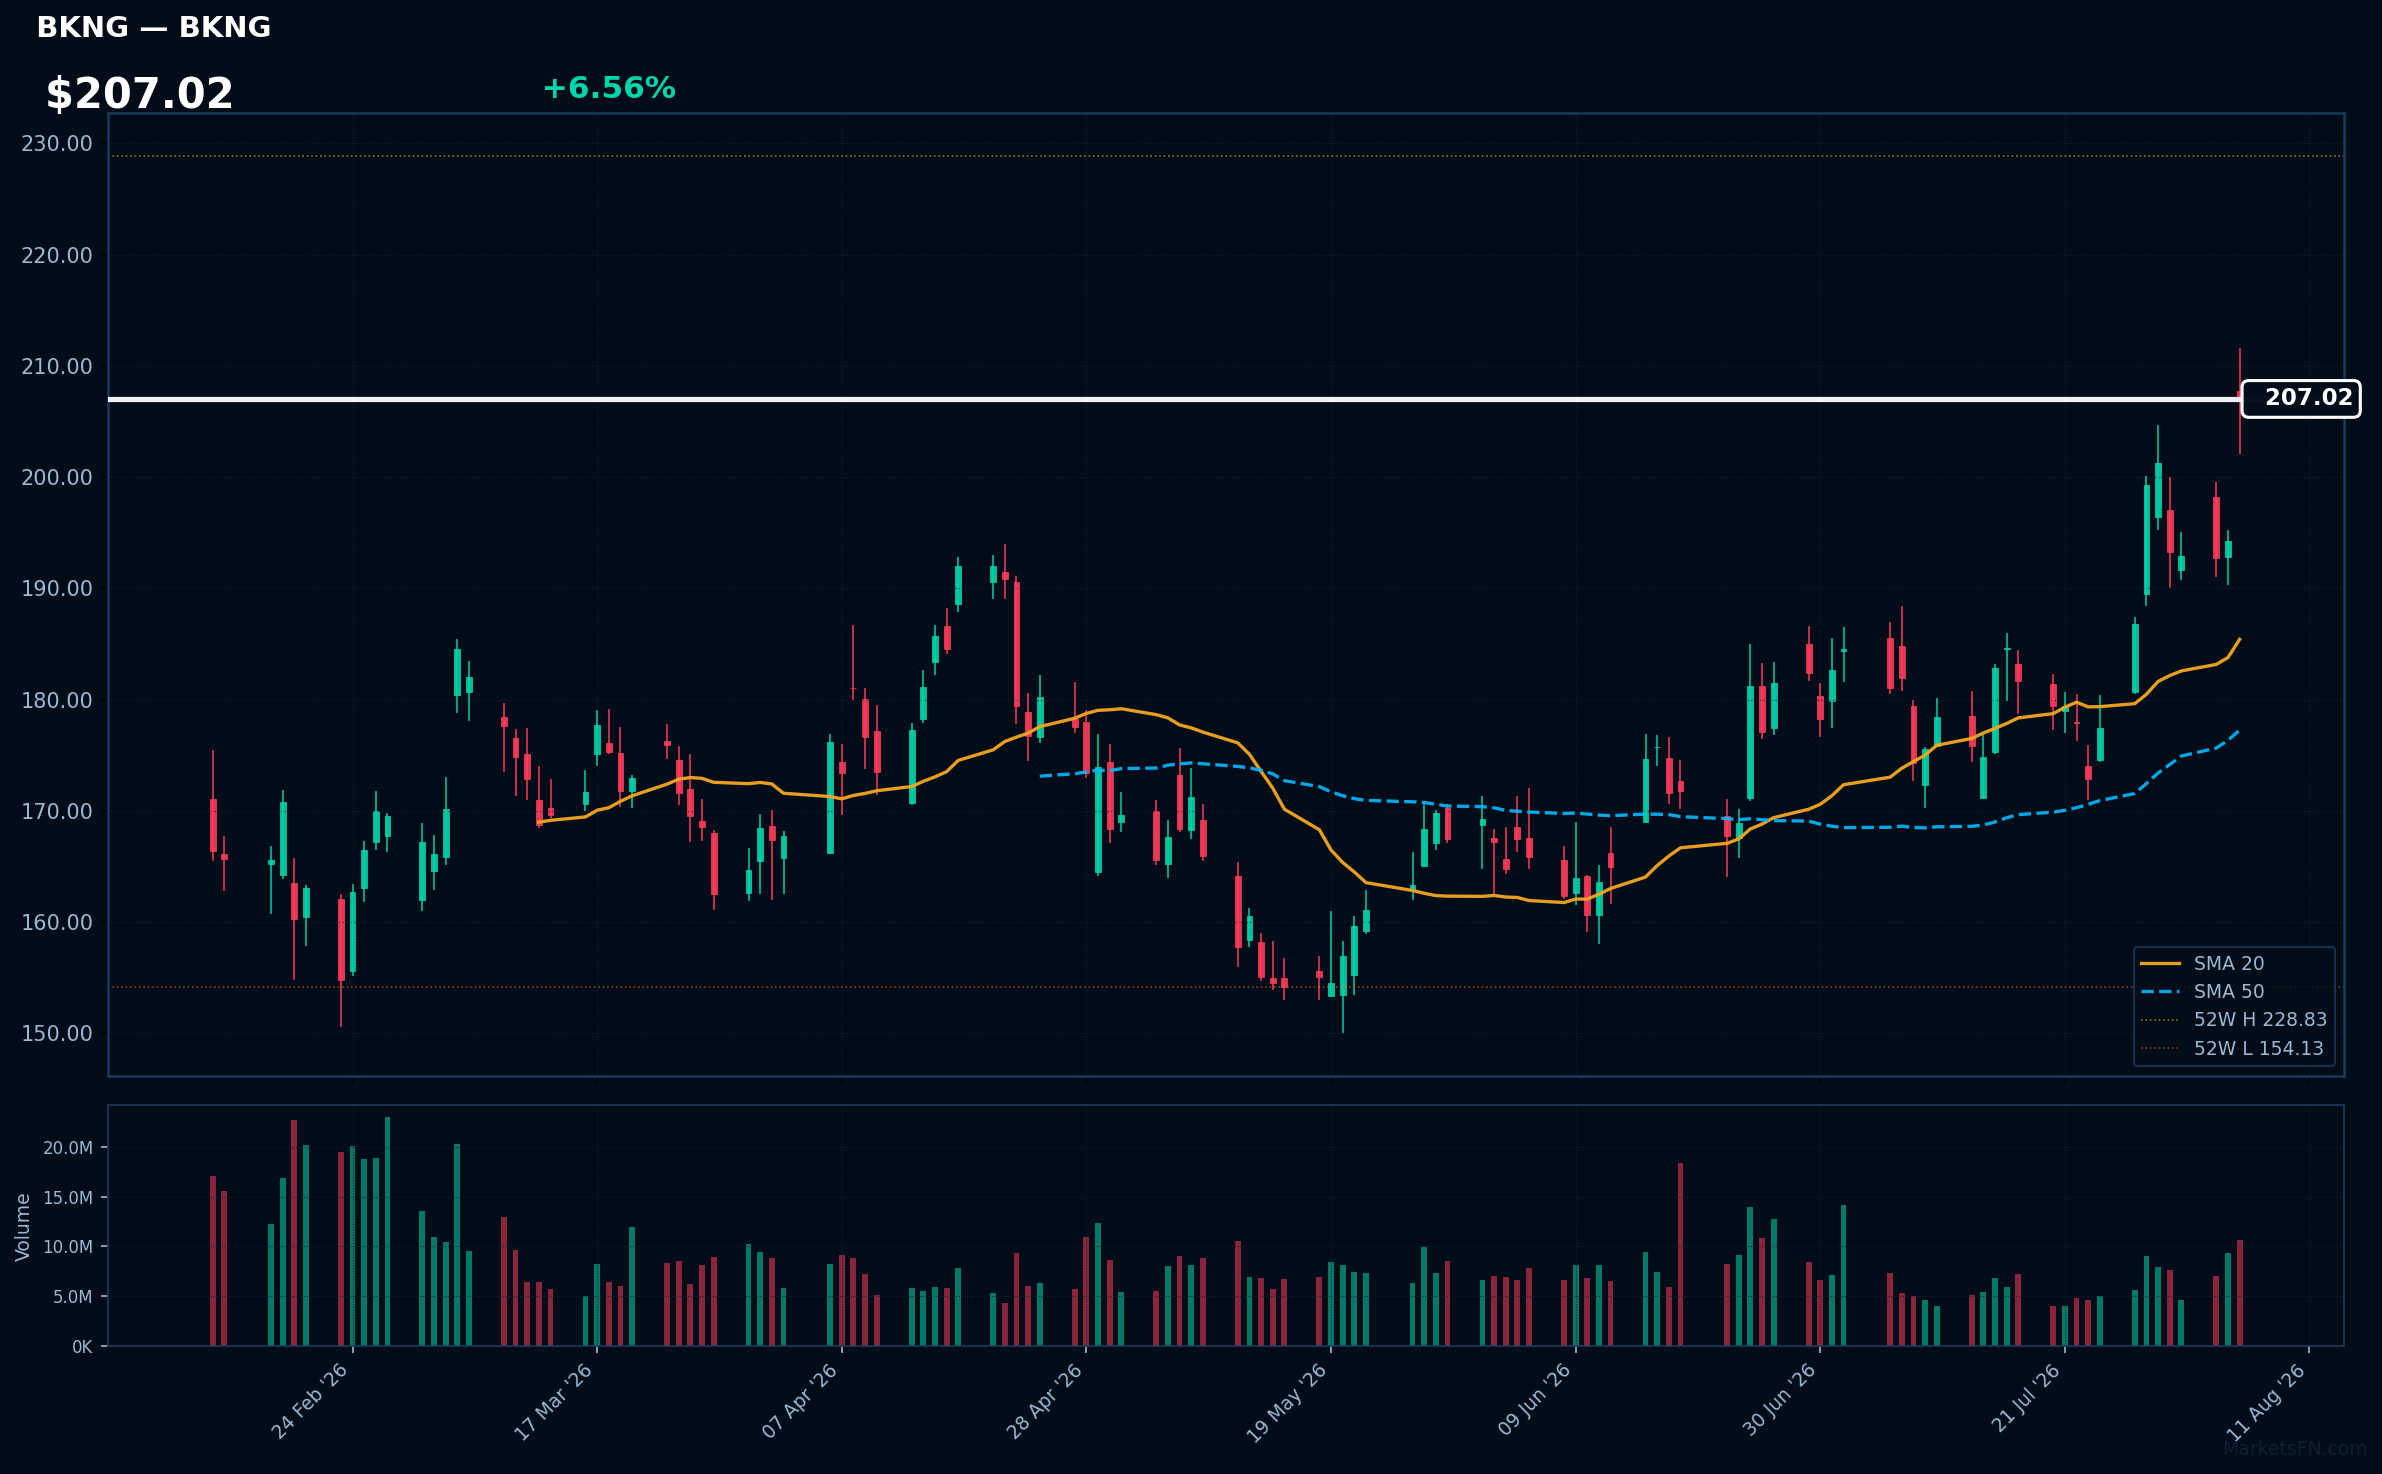Click the 30 Jun '26 date label
The height and width of the screenshot is (1474, 2382).
click(1779, 1402)
